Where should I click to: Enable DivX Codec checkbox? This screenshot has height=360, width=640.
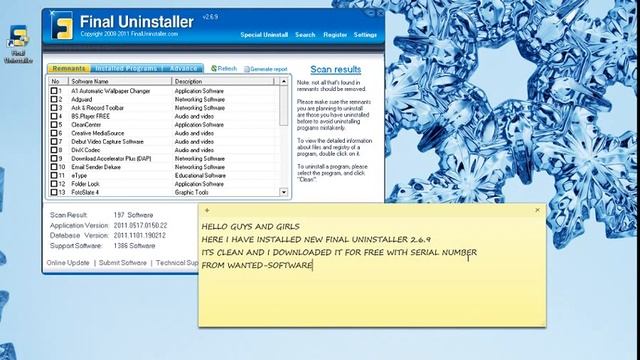click(x=54, y=150)
